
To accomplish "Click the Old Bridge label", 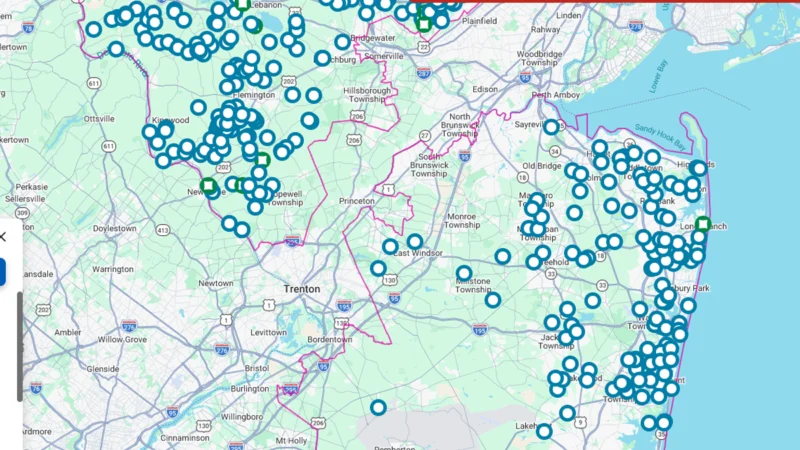I will (x=542, y=166).
